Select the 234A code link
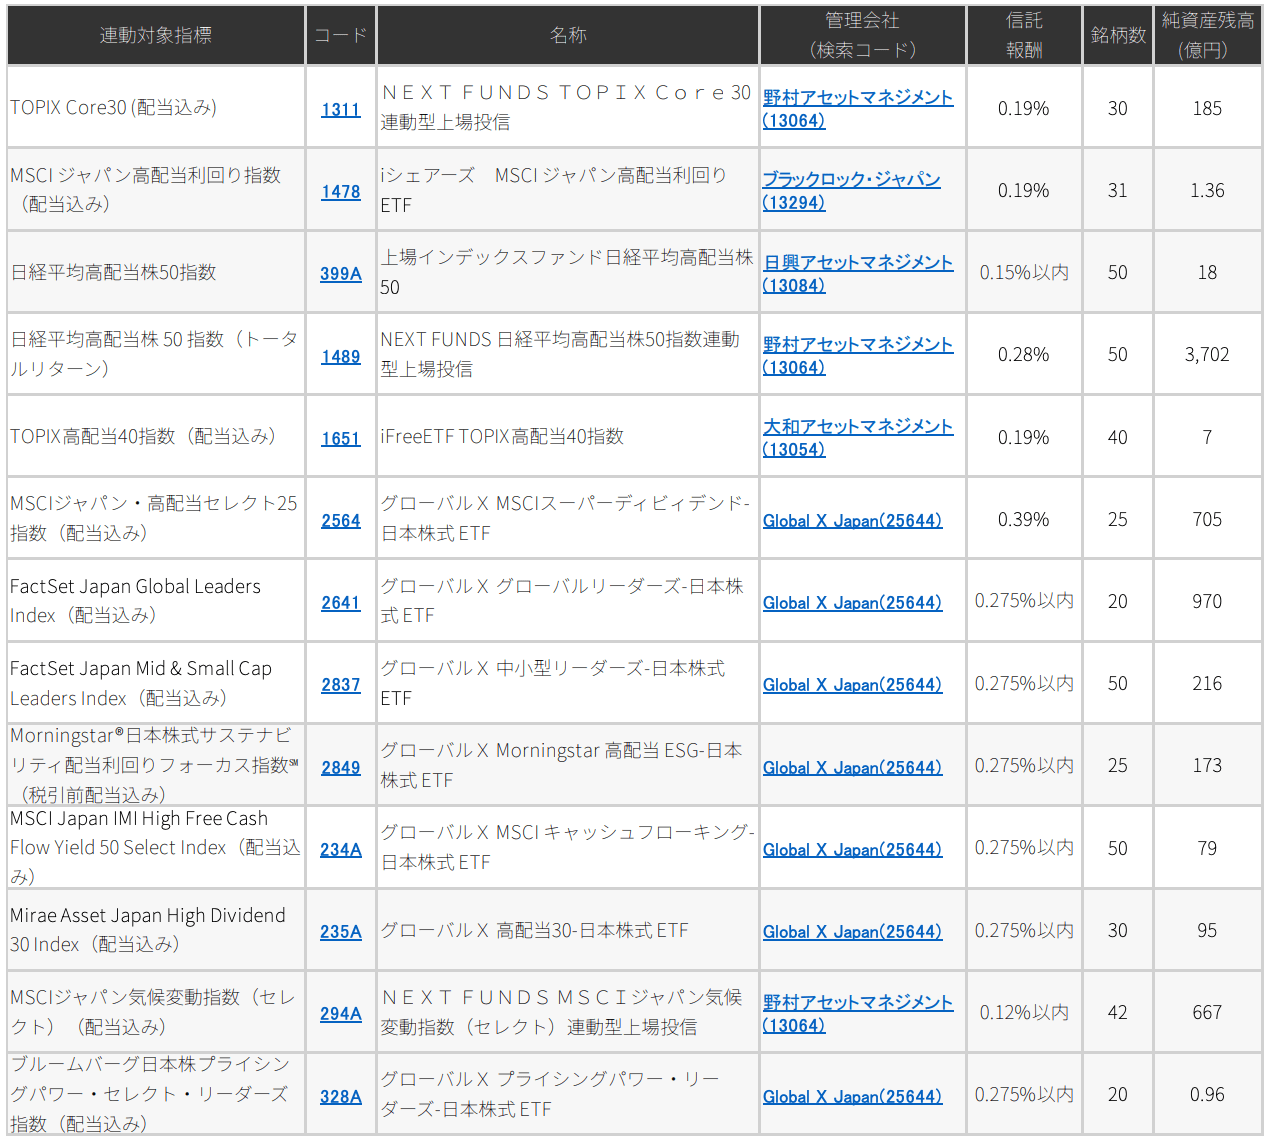Screen dimensions: 1268x1140 (x=340, y=849)
